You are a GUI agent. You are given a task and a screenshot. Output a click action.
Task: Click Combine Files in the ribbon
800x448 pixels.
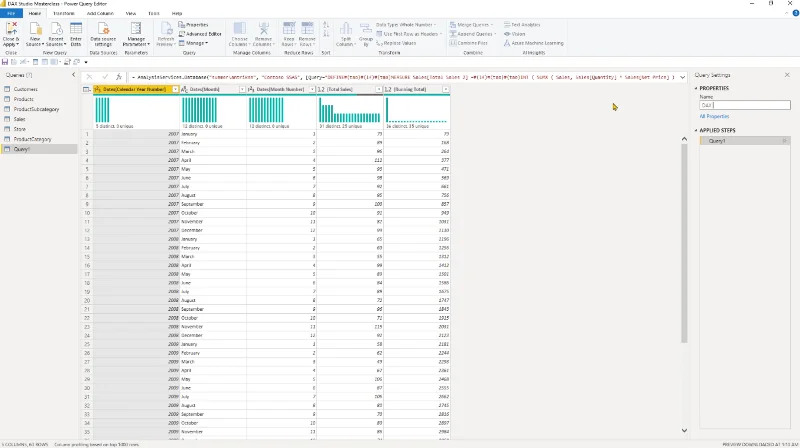click(471, 43)
